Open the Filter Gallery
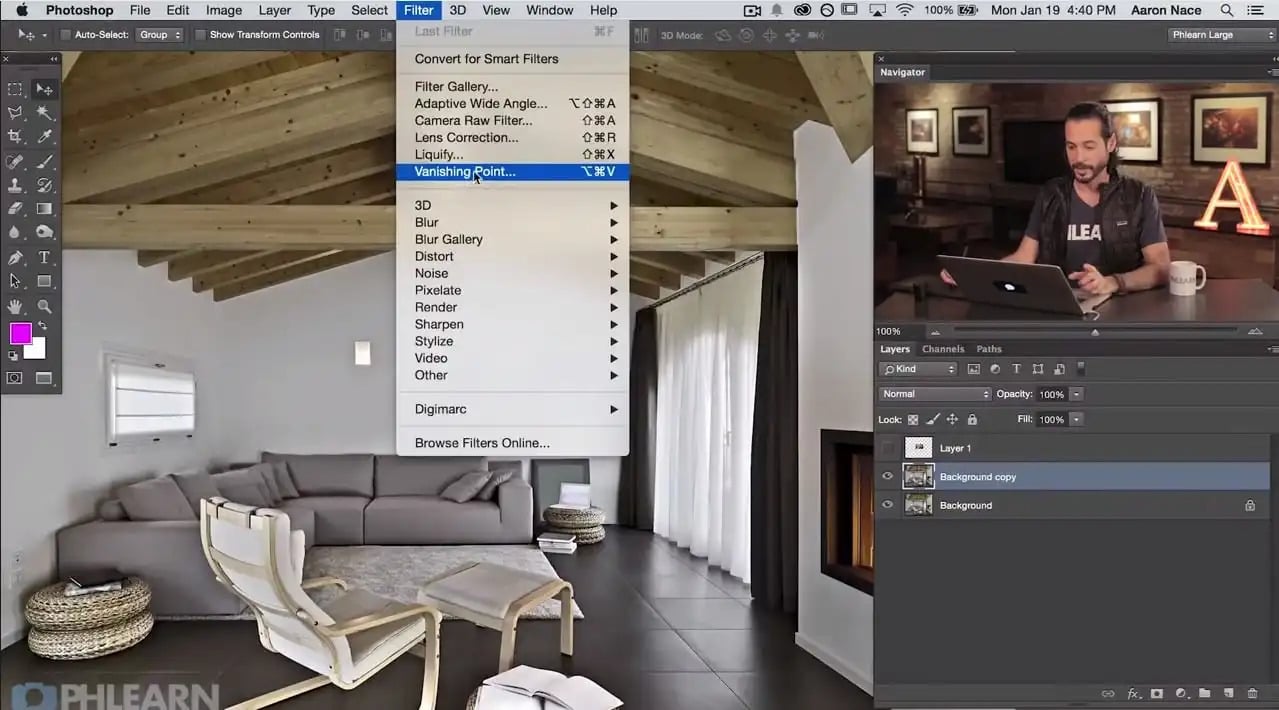 512,87
